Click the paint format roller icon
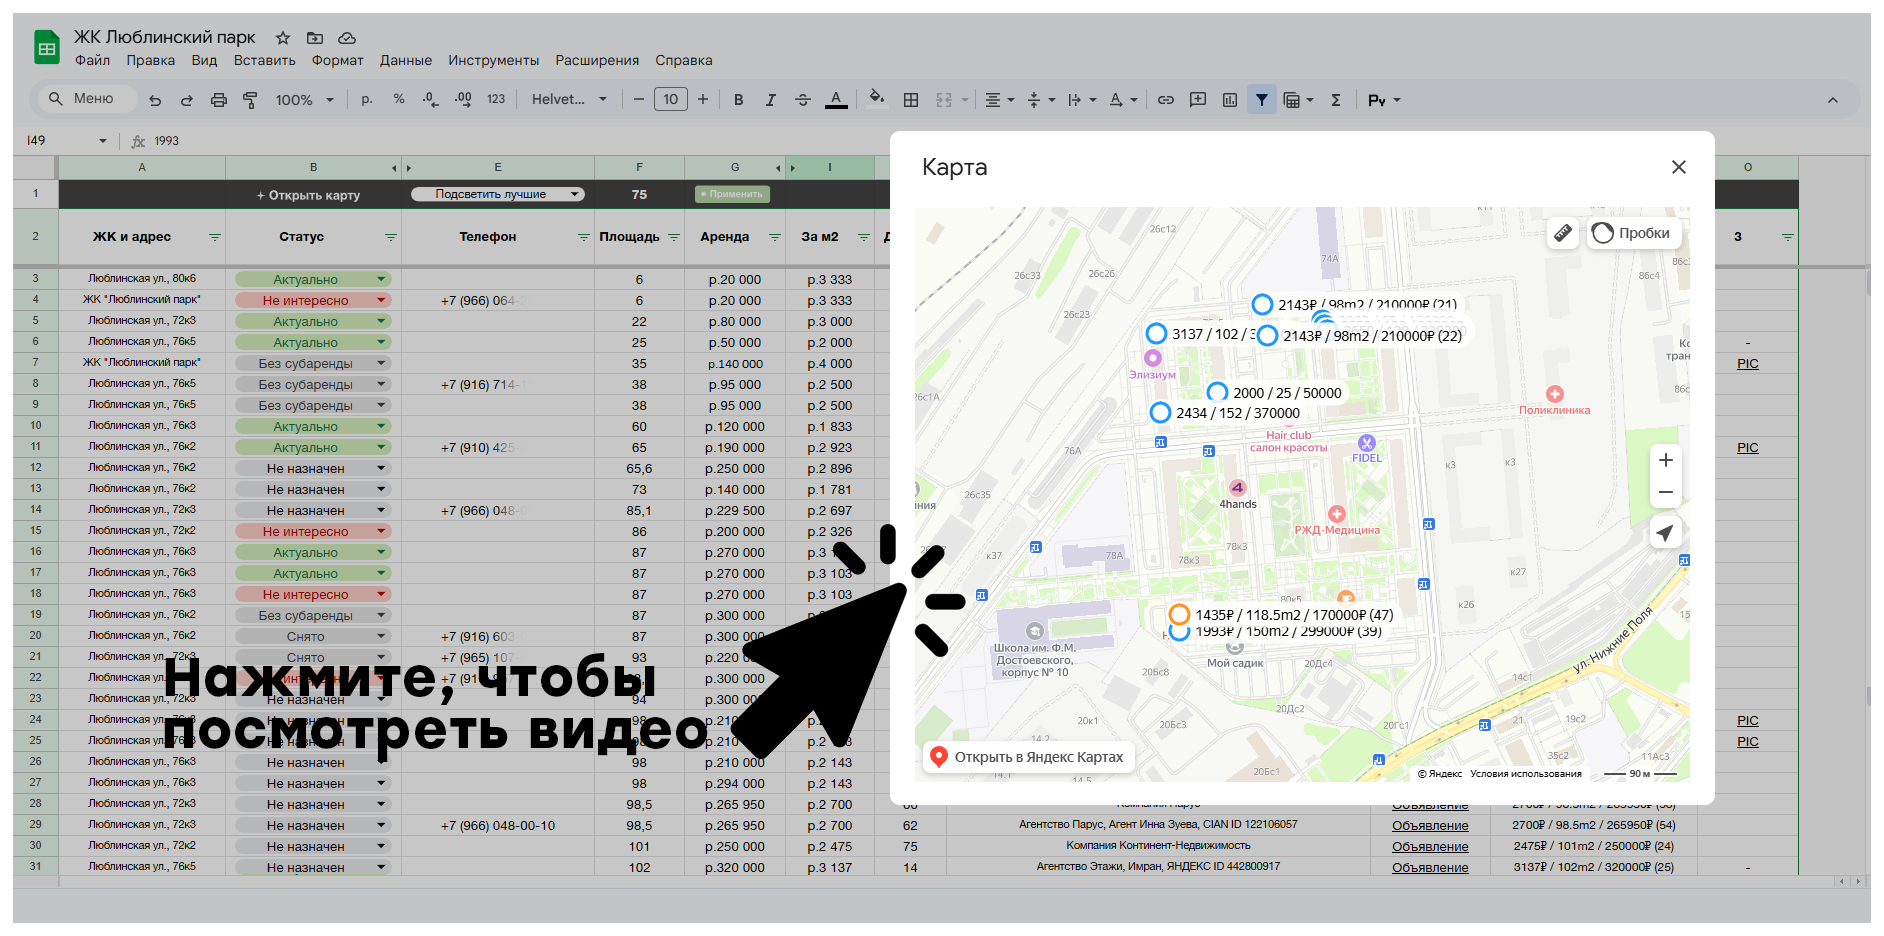Viewport: 1884px width, 936px height. (x=250, y=100)
